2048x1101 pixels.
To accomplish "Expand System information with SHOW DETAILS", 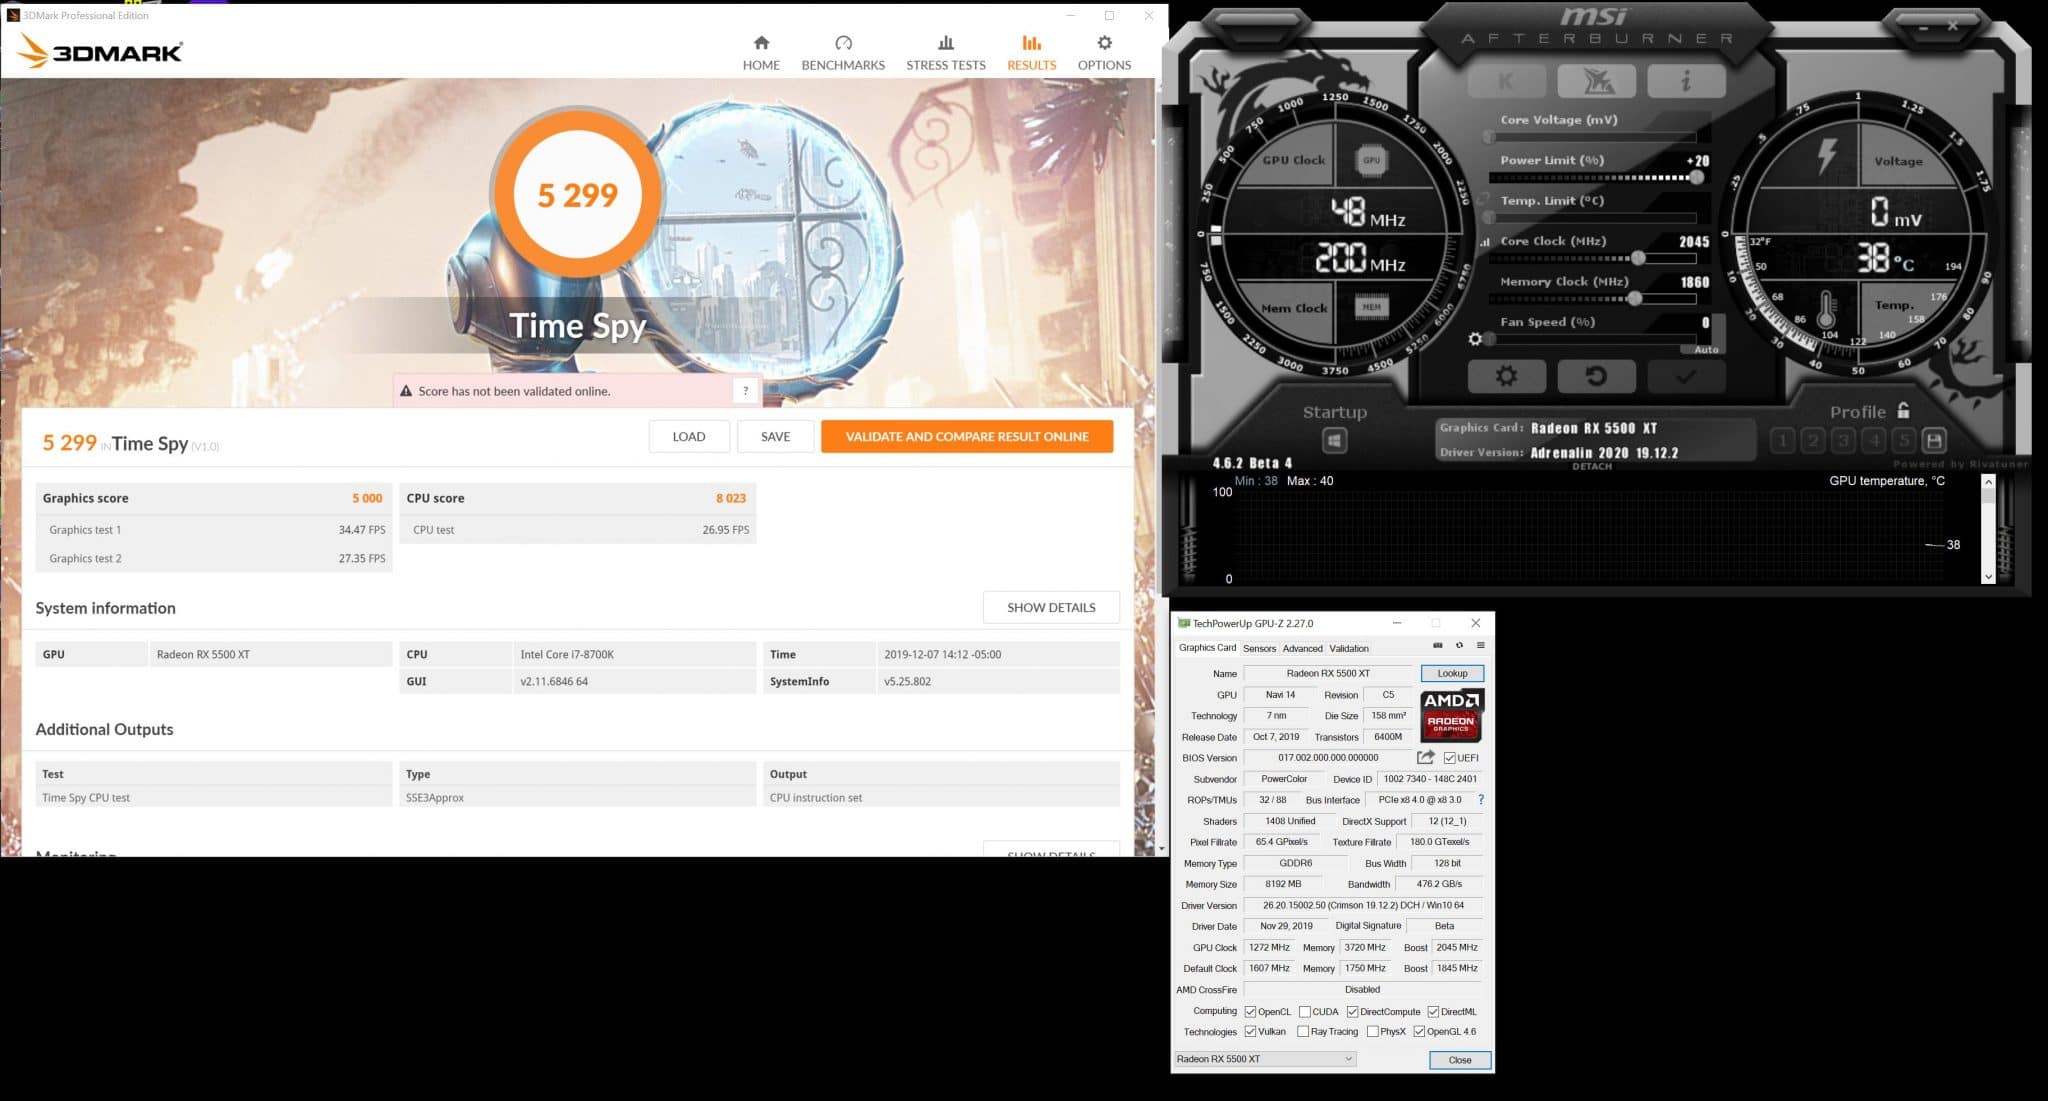I will [x=1051, y=607].
